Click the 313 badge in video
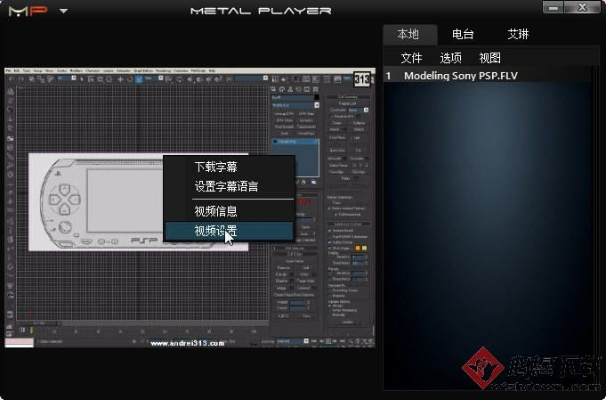The height and width of the screenshot is (400, 606). (x=362, y=77)
